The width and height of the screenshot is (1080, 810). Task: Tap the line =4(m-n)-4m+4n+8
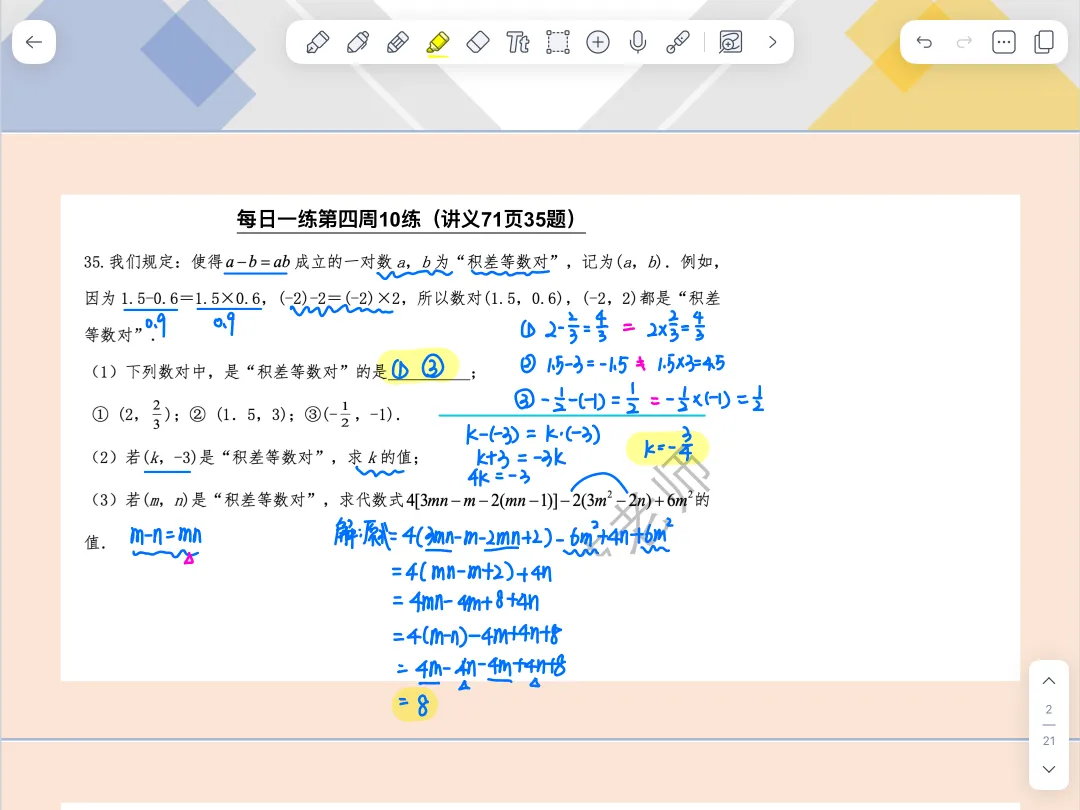pyautogui.click(x=477, y=635)
